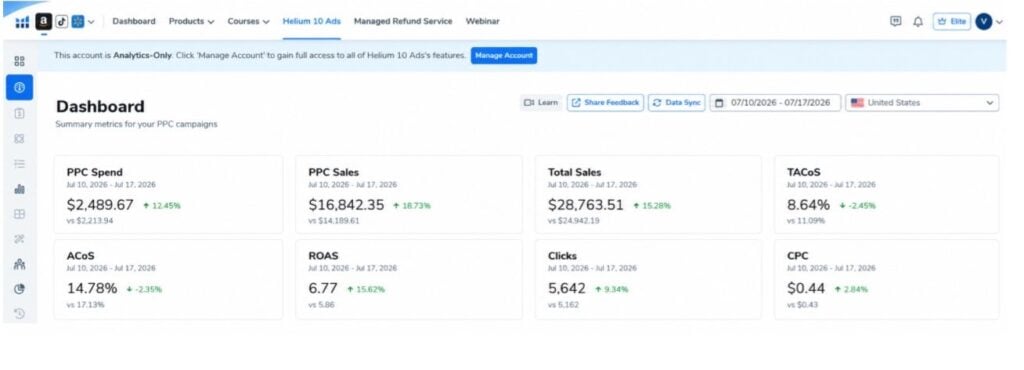
Task: Open the table grid sidebar icon
Action: pos(19,214)
